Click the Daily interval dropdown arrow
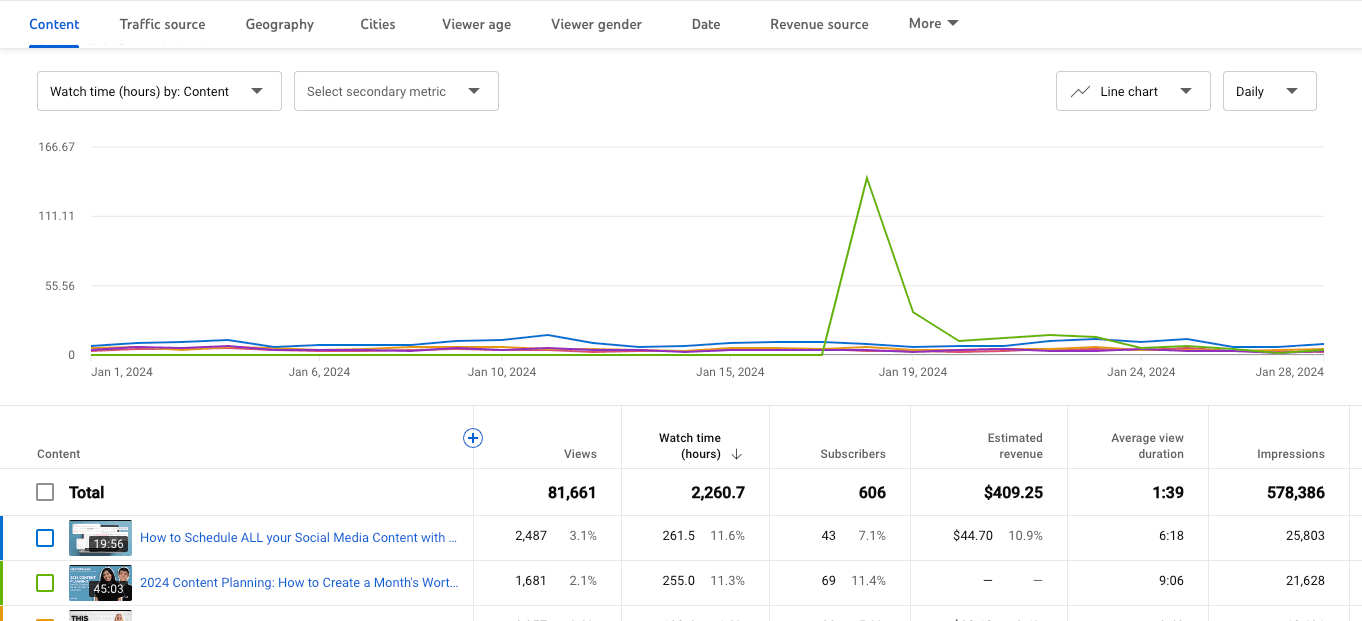This screenshot has width=1362, height=621. [x=1296, y=91]
